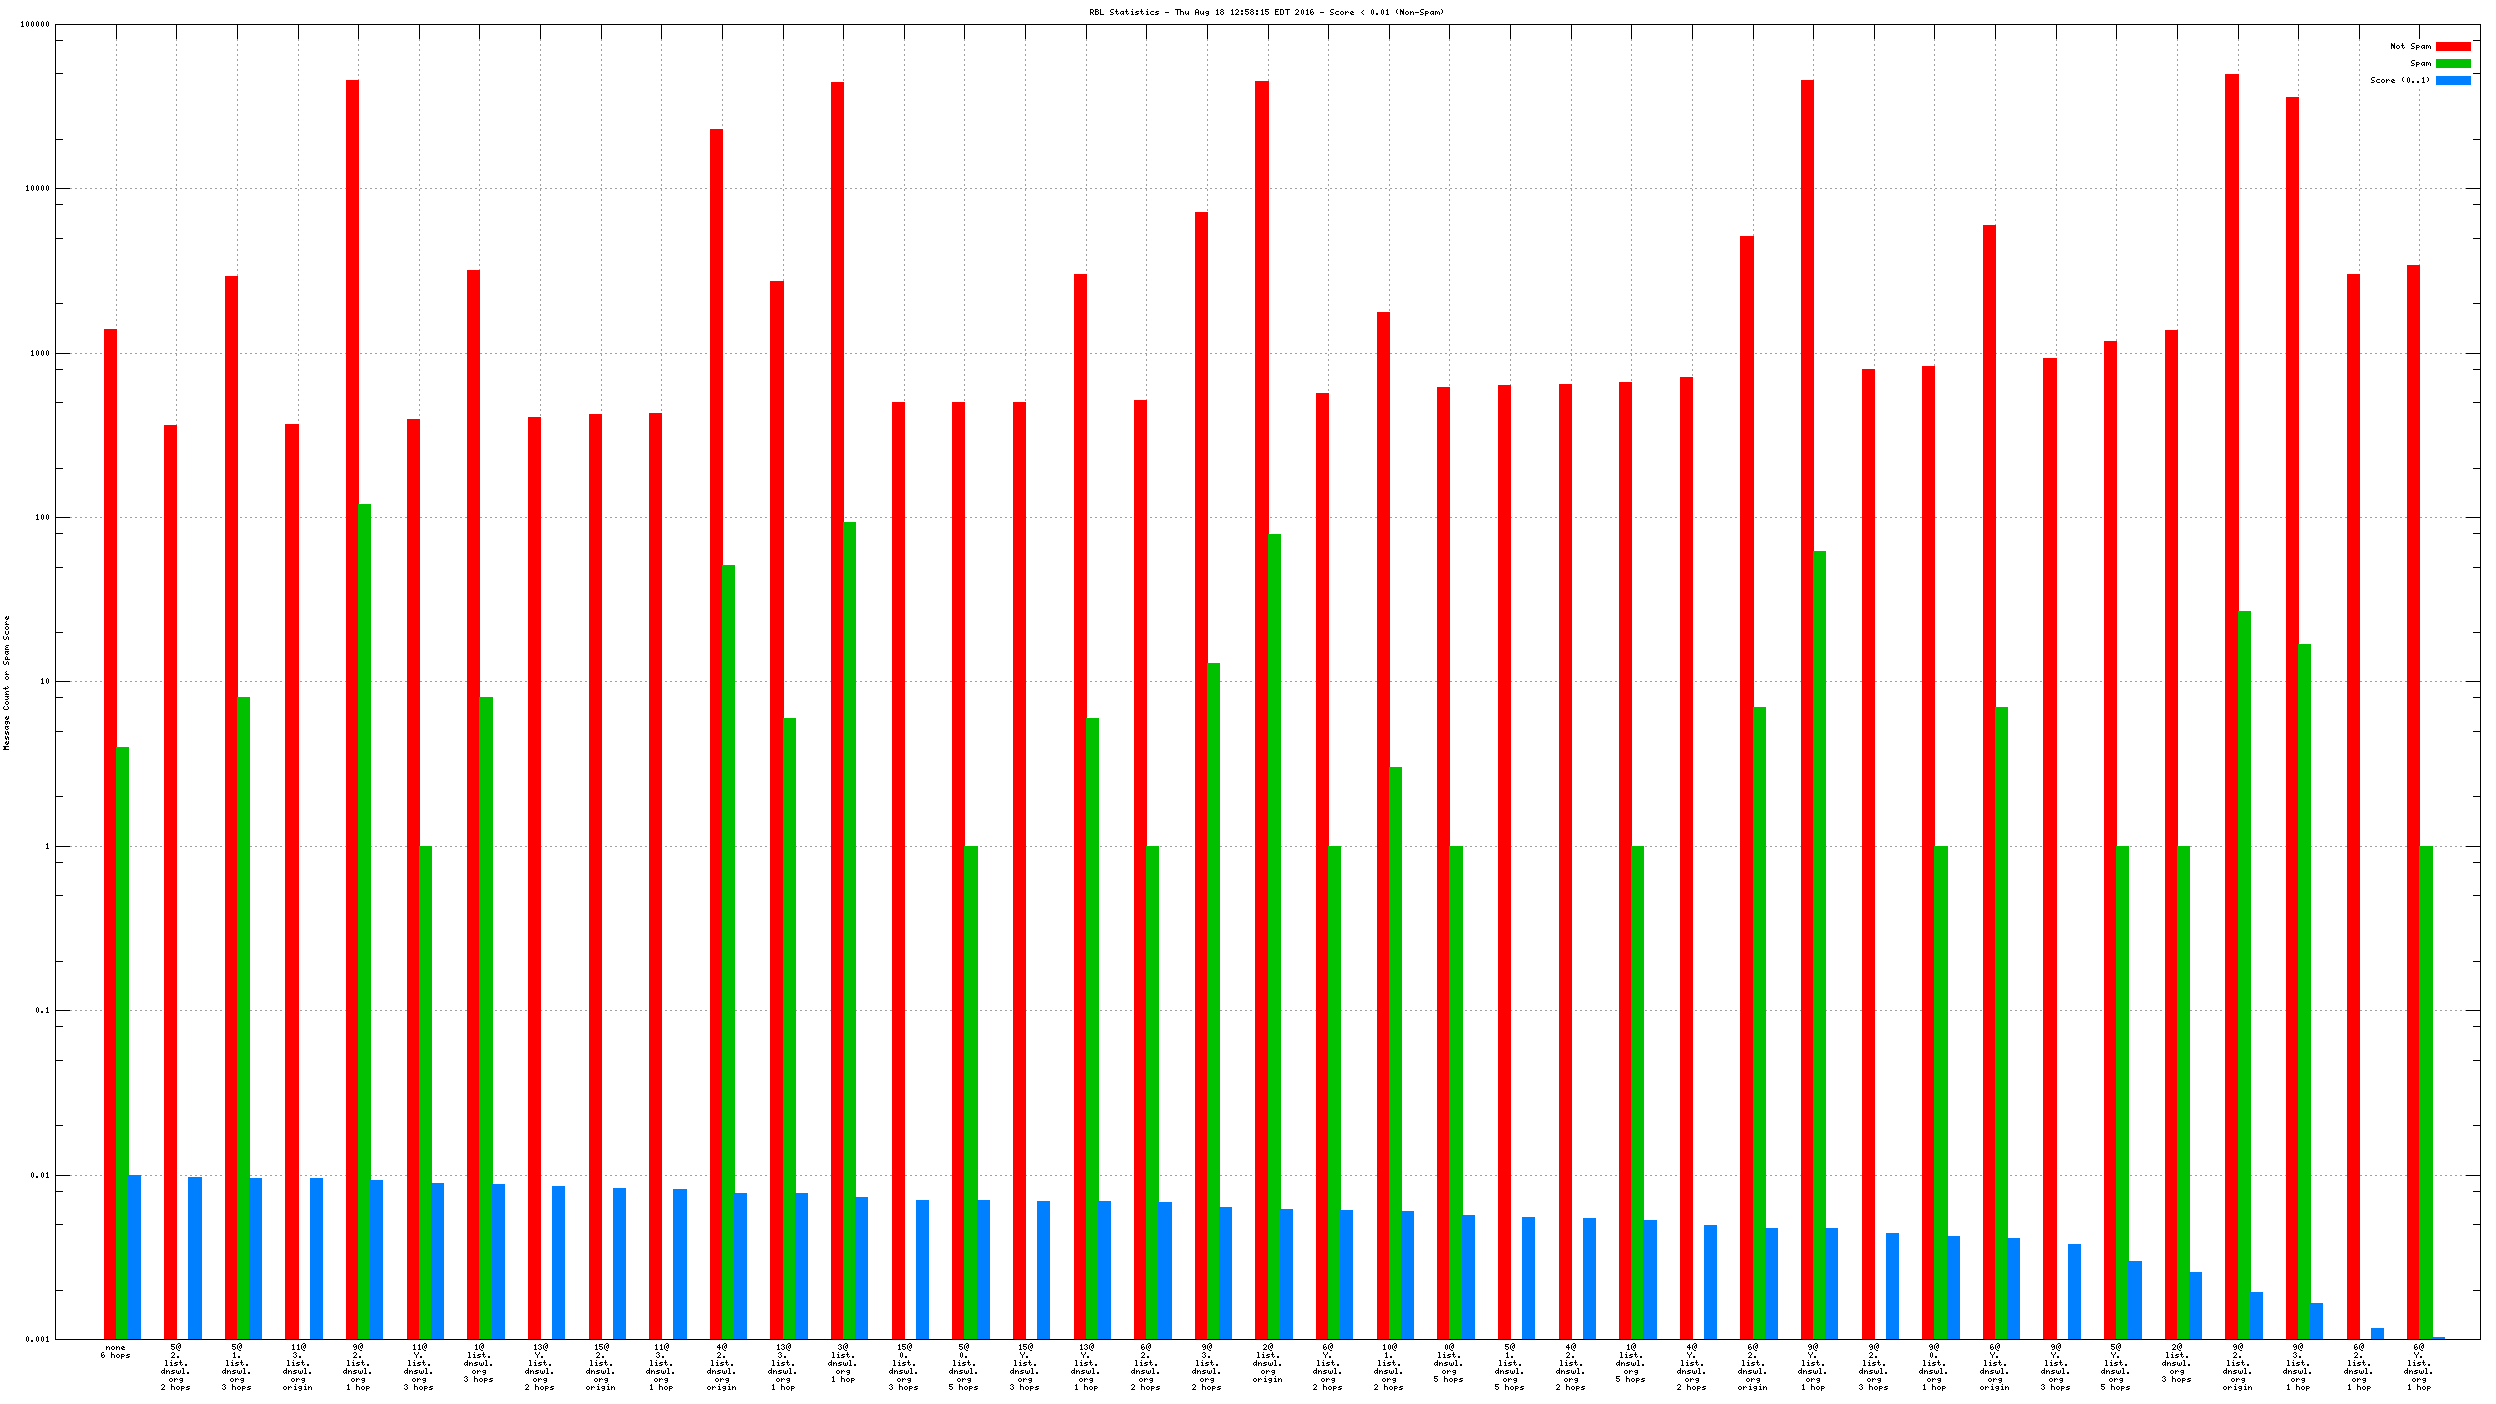Click the 10000 y-axis tick label
The image size is (2496, 1404).
tap(38, 189)
